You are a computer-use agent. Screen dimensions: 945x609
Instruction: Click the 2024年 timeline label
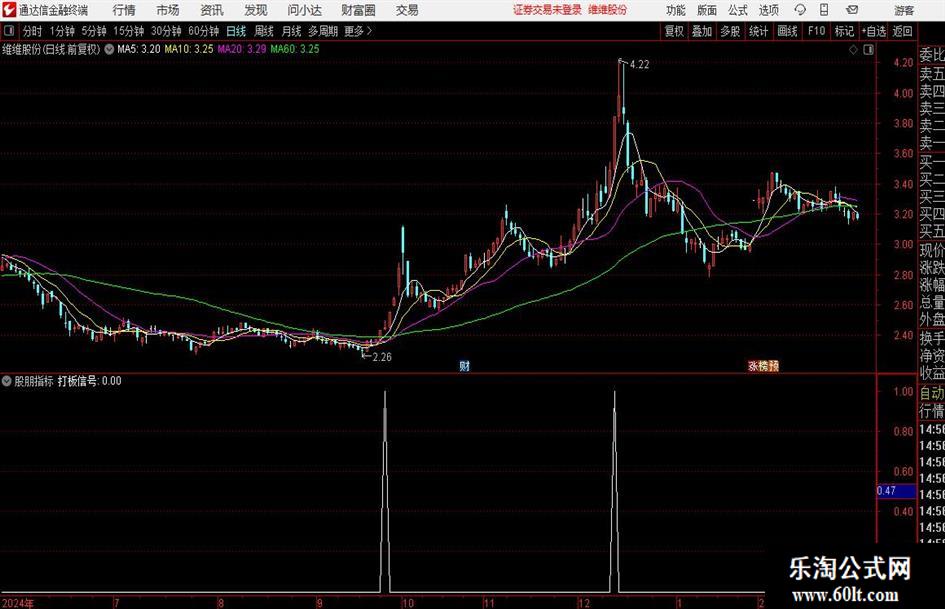pos(18,603)
